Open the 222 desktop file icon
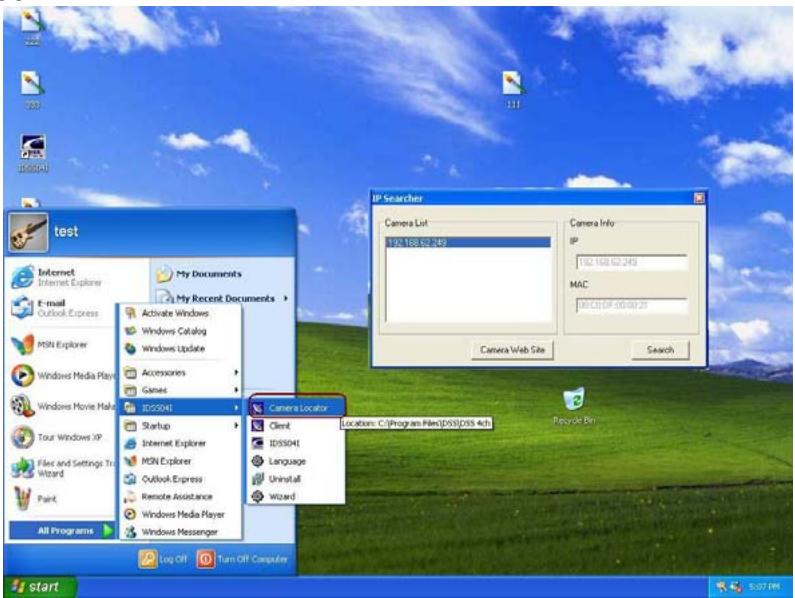This screenshot has height=598, width=795. tap(32, 27)
